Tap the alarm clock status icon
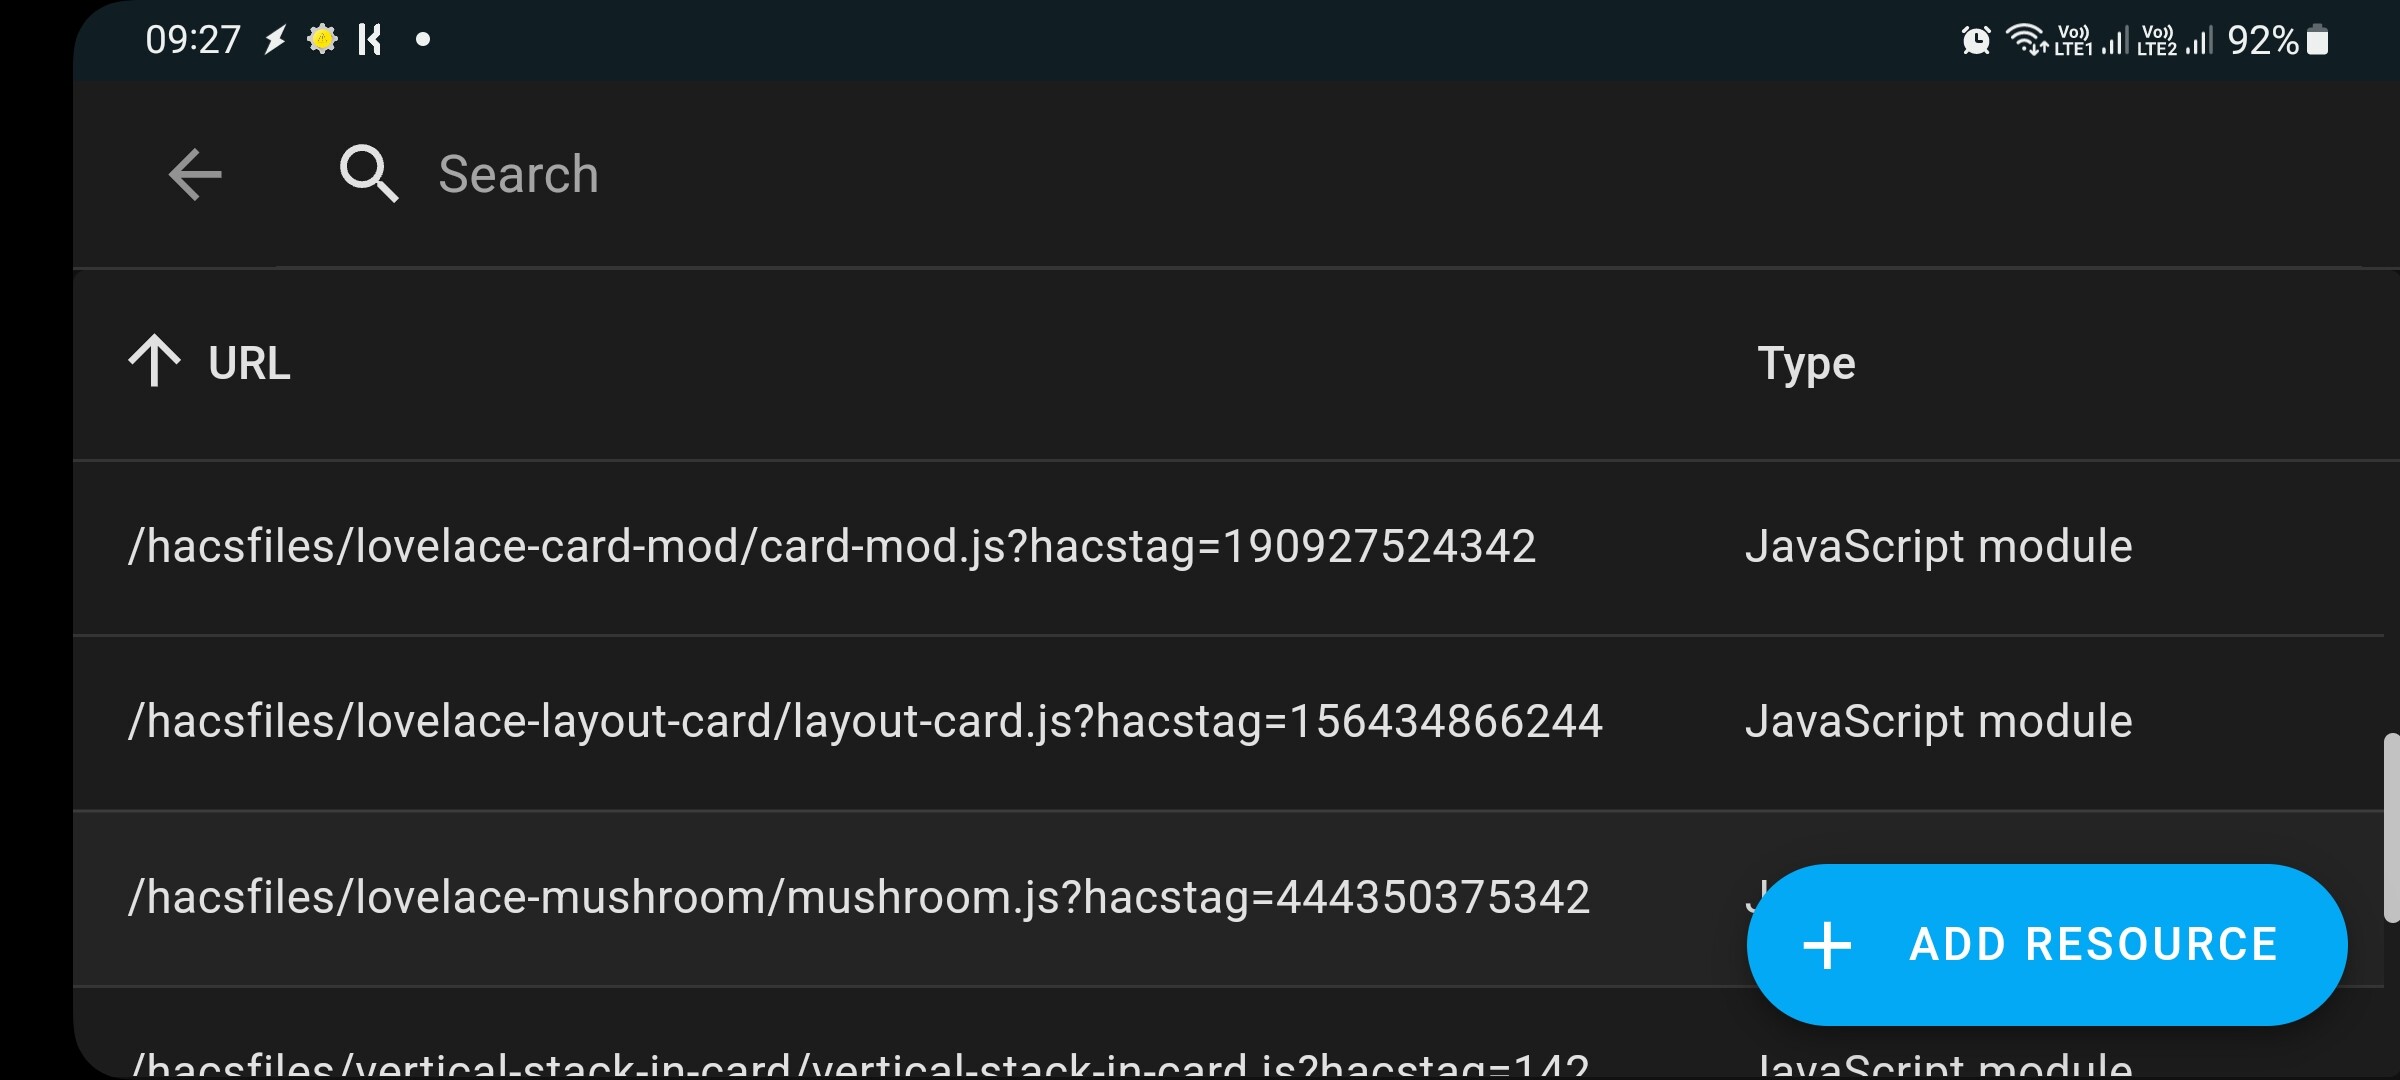The image size is (2400, 1080). coord(1976,40)
